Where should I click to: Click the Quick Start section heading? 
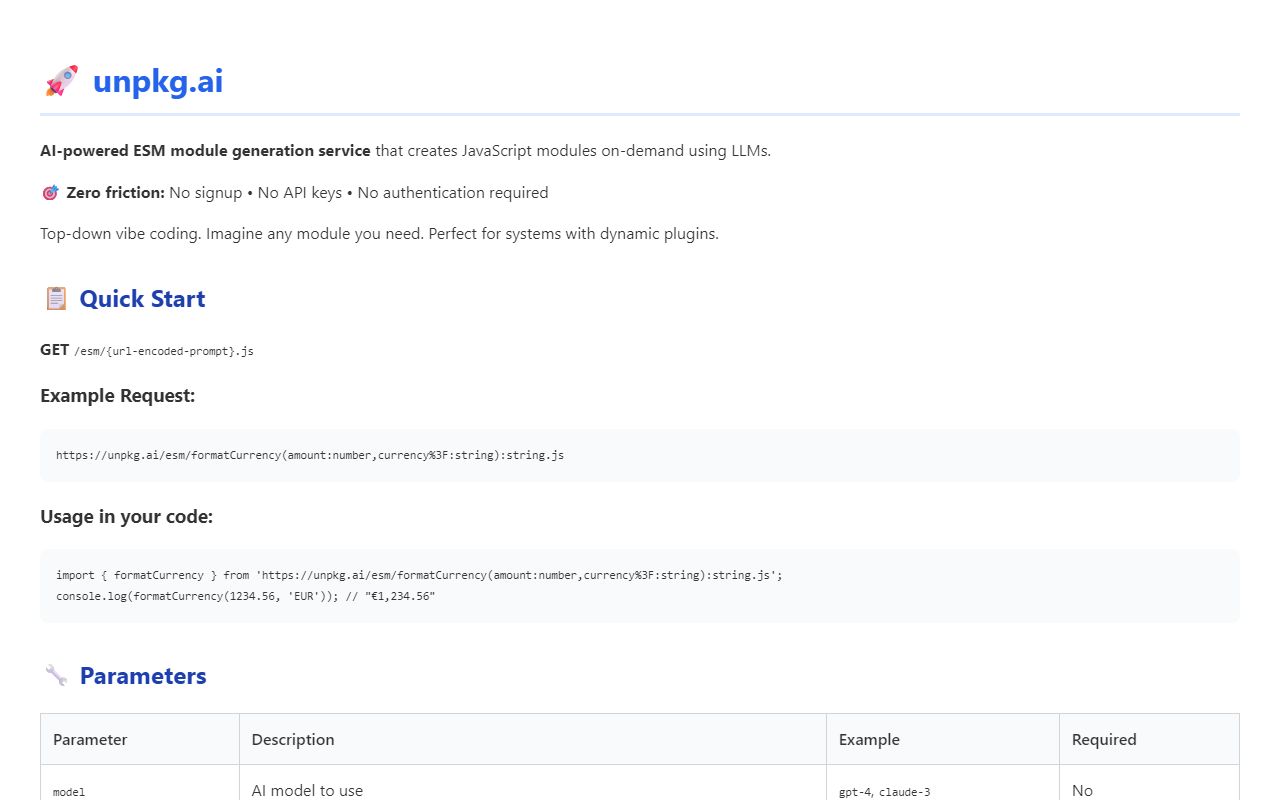click(141, 299)
